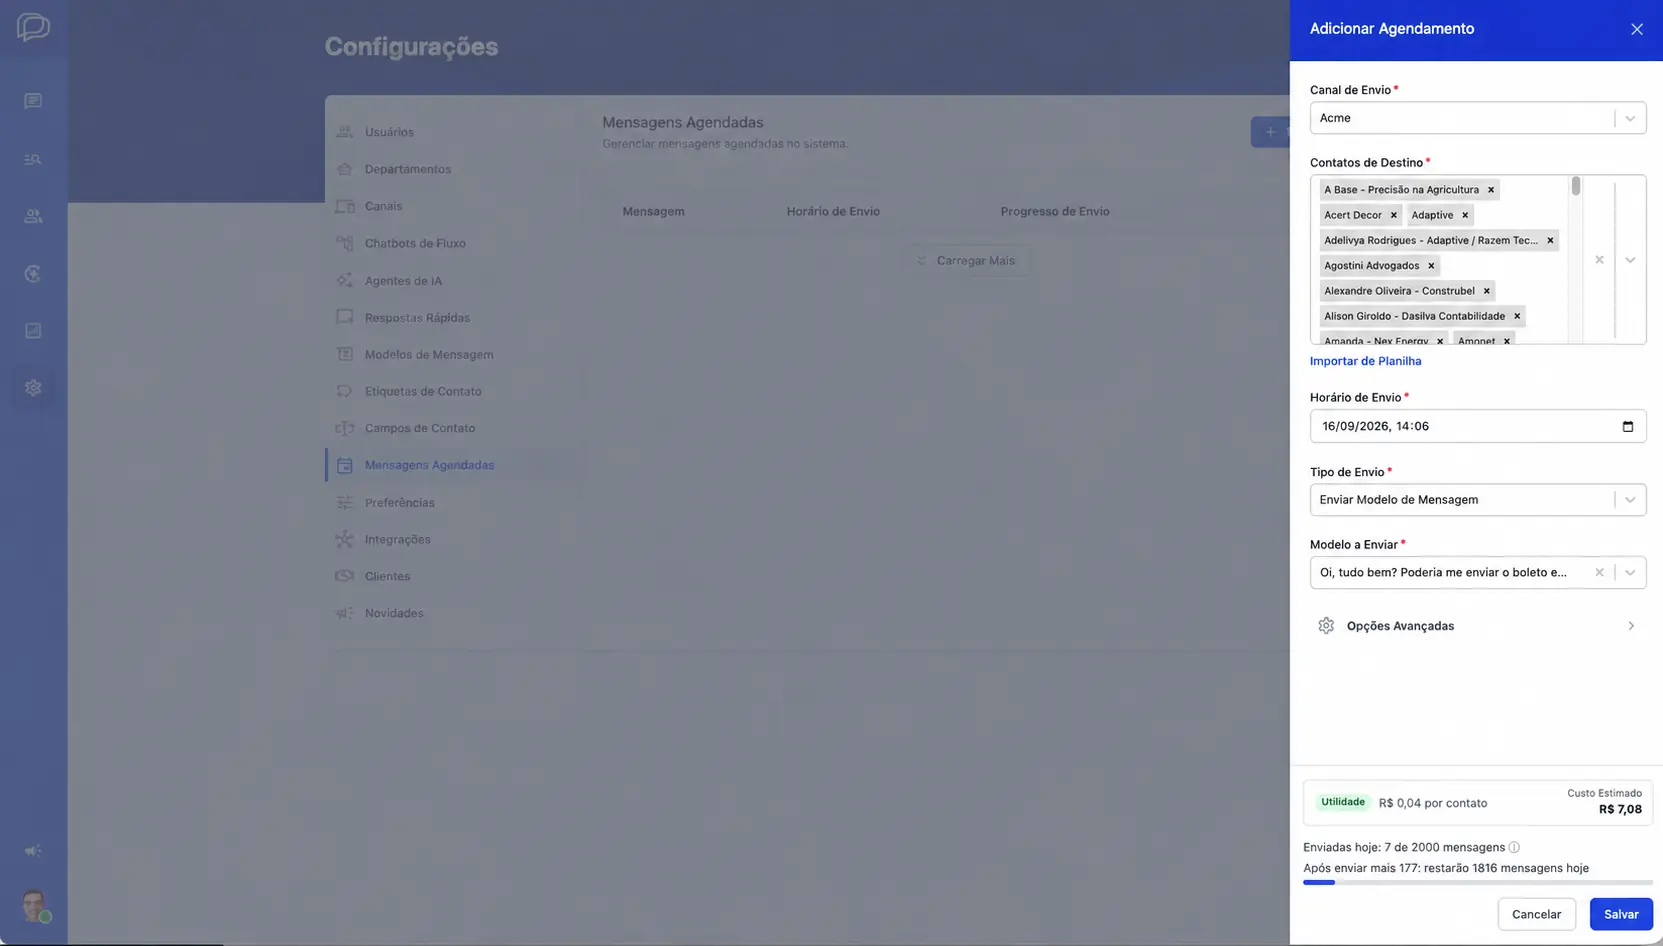Open conversations icon in left sidebar
The height and width of the screenshot is (946, 1663).
(33, 101)
